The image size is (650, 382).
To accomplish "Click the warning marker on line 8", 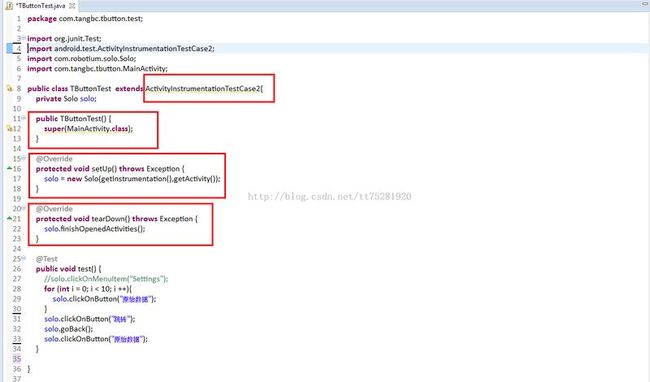I will (9, 88).
